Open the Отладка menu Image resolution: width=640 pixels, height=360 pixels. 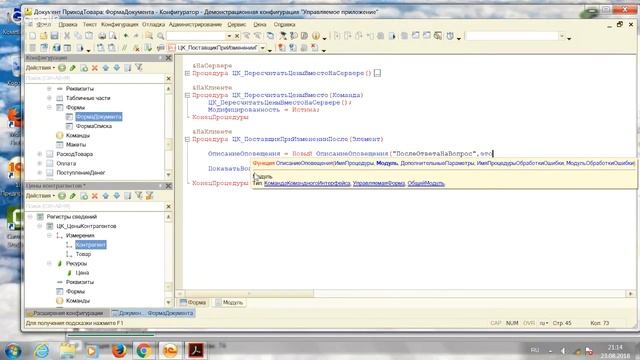pos(153,24)
